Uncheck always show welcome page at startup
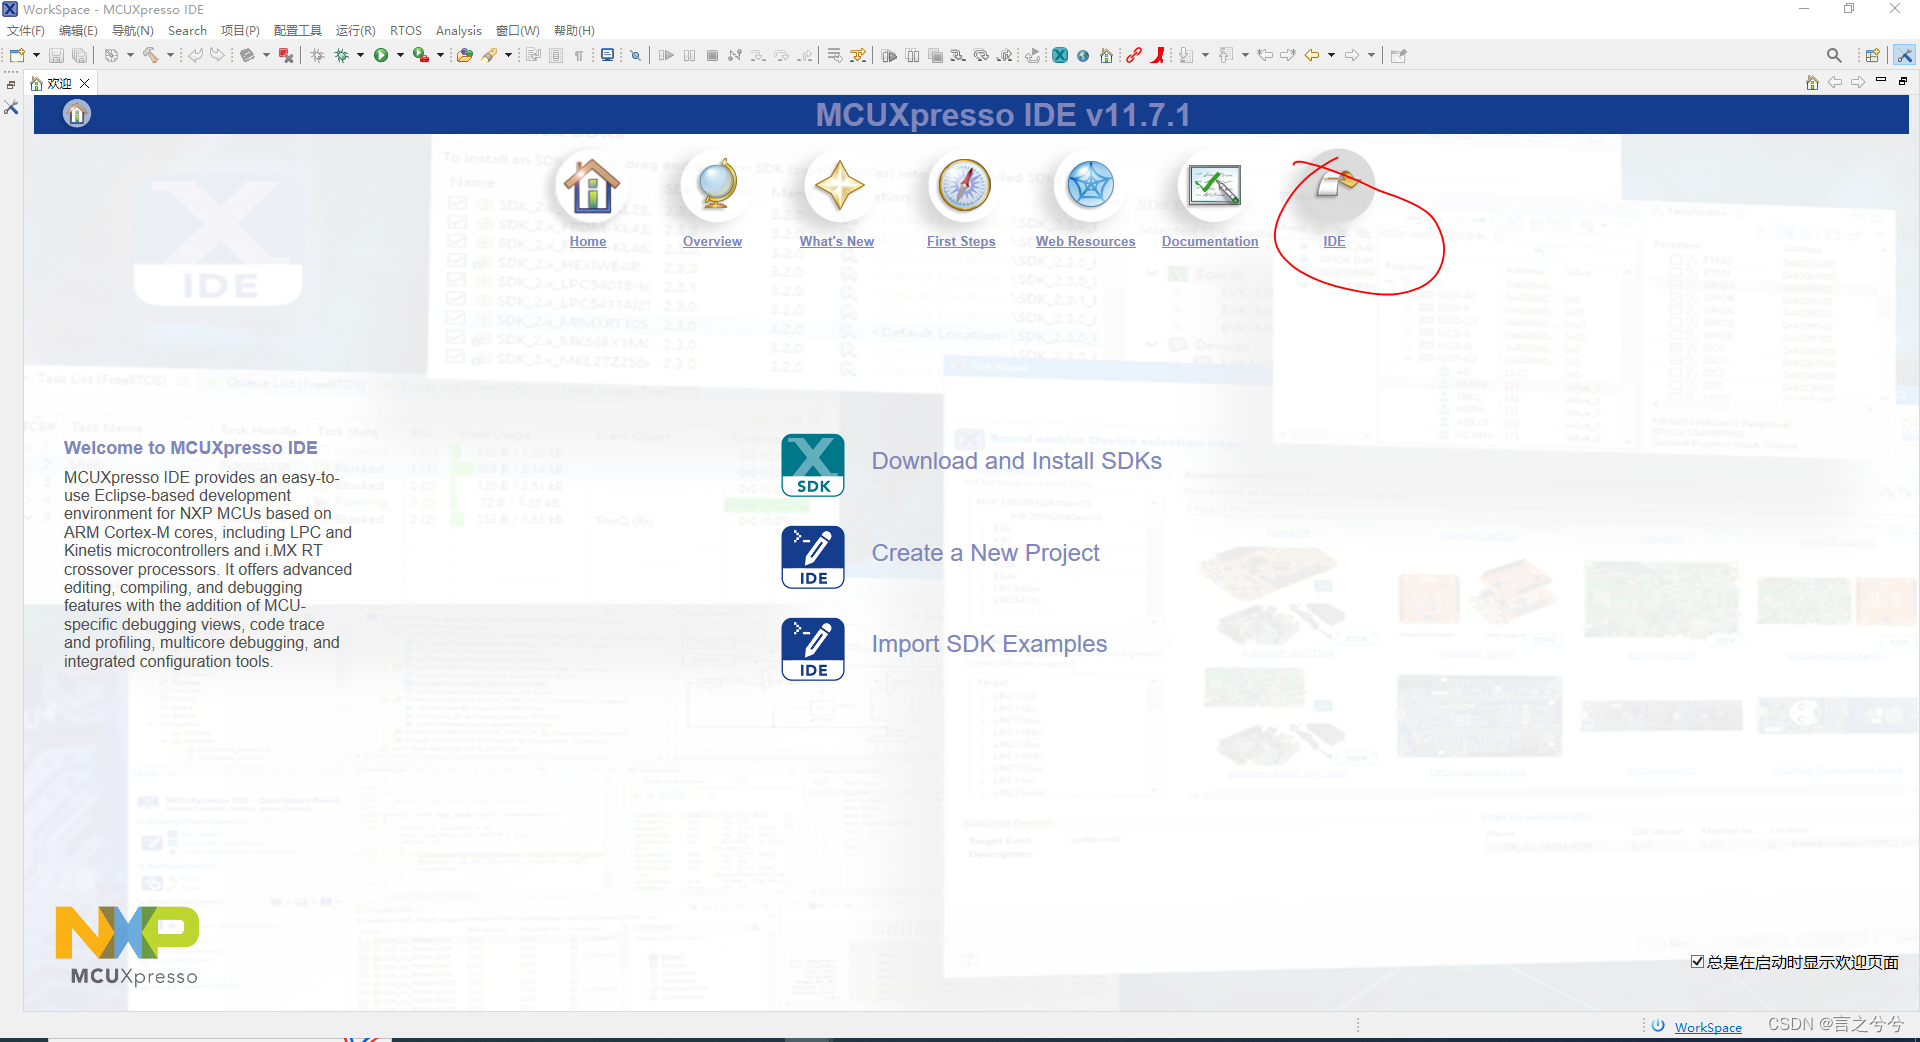The width and height of the screenshot is (1920, 1042). [1698, 962]
